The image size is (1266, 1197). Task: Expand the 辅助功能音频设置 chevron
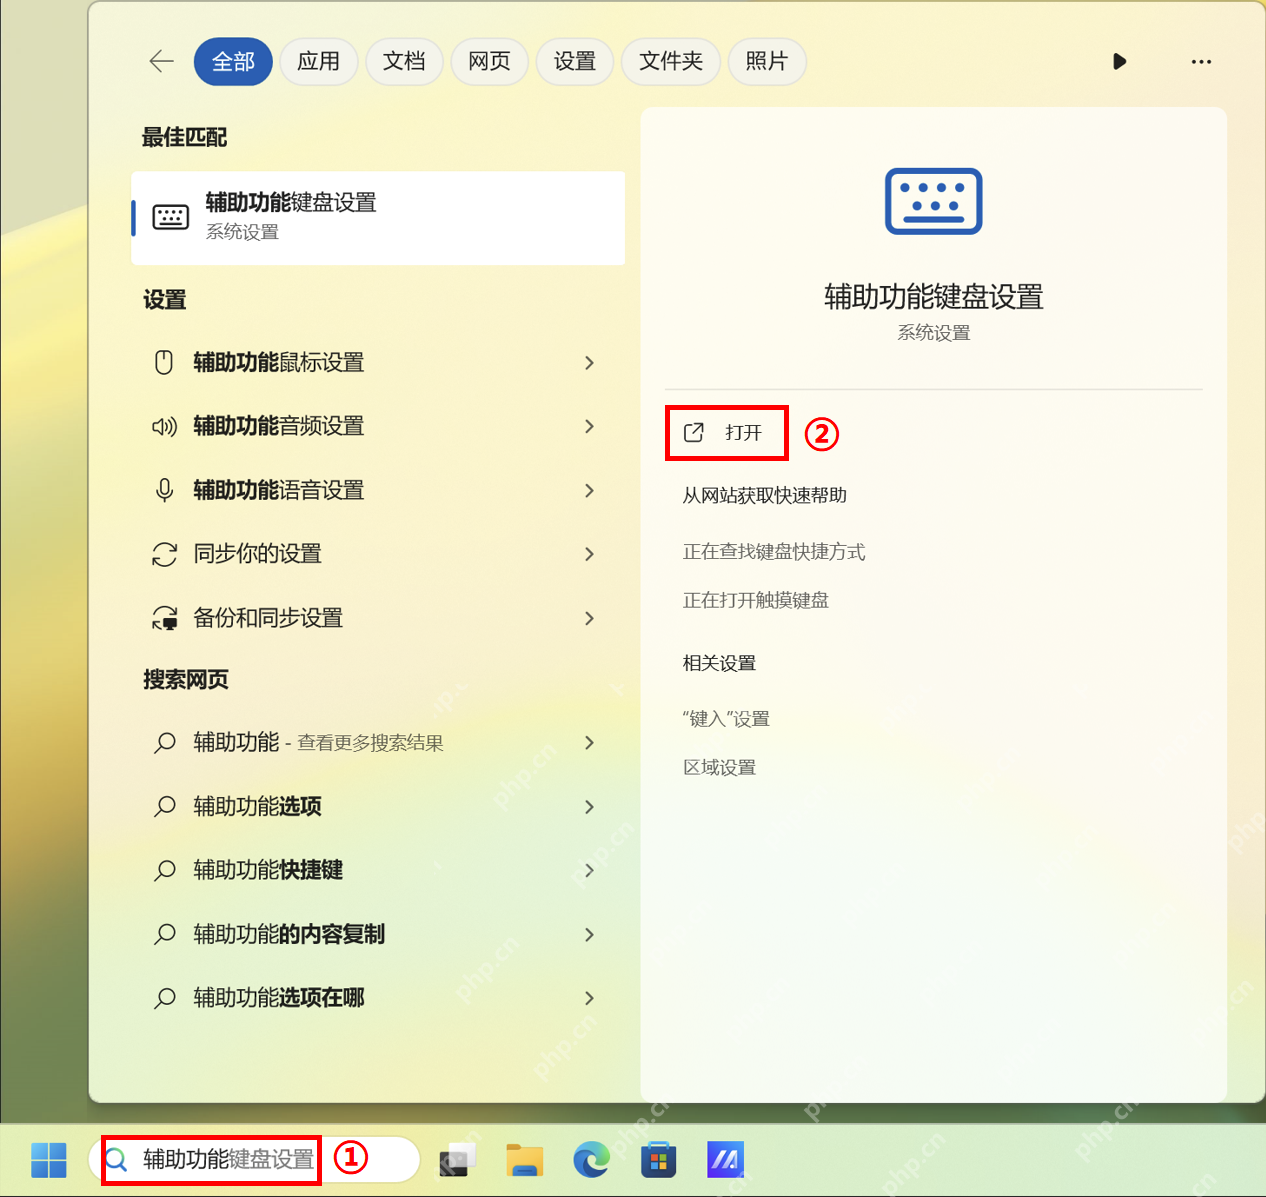click(589, 426)
